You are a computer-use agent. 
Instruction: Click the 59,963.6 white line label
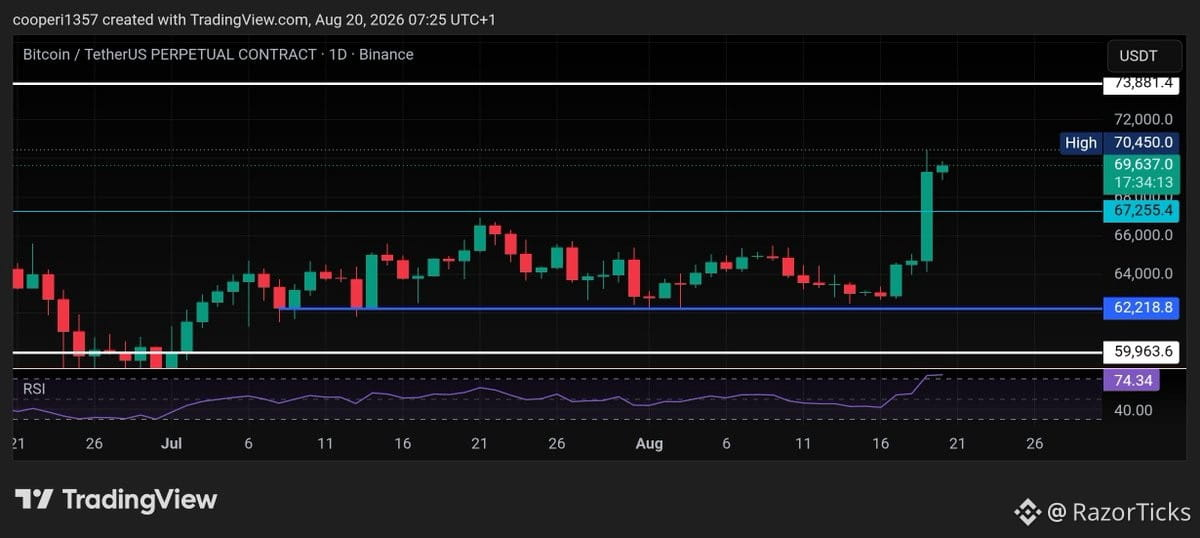pos(1141,352)
